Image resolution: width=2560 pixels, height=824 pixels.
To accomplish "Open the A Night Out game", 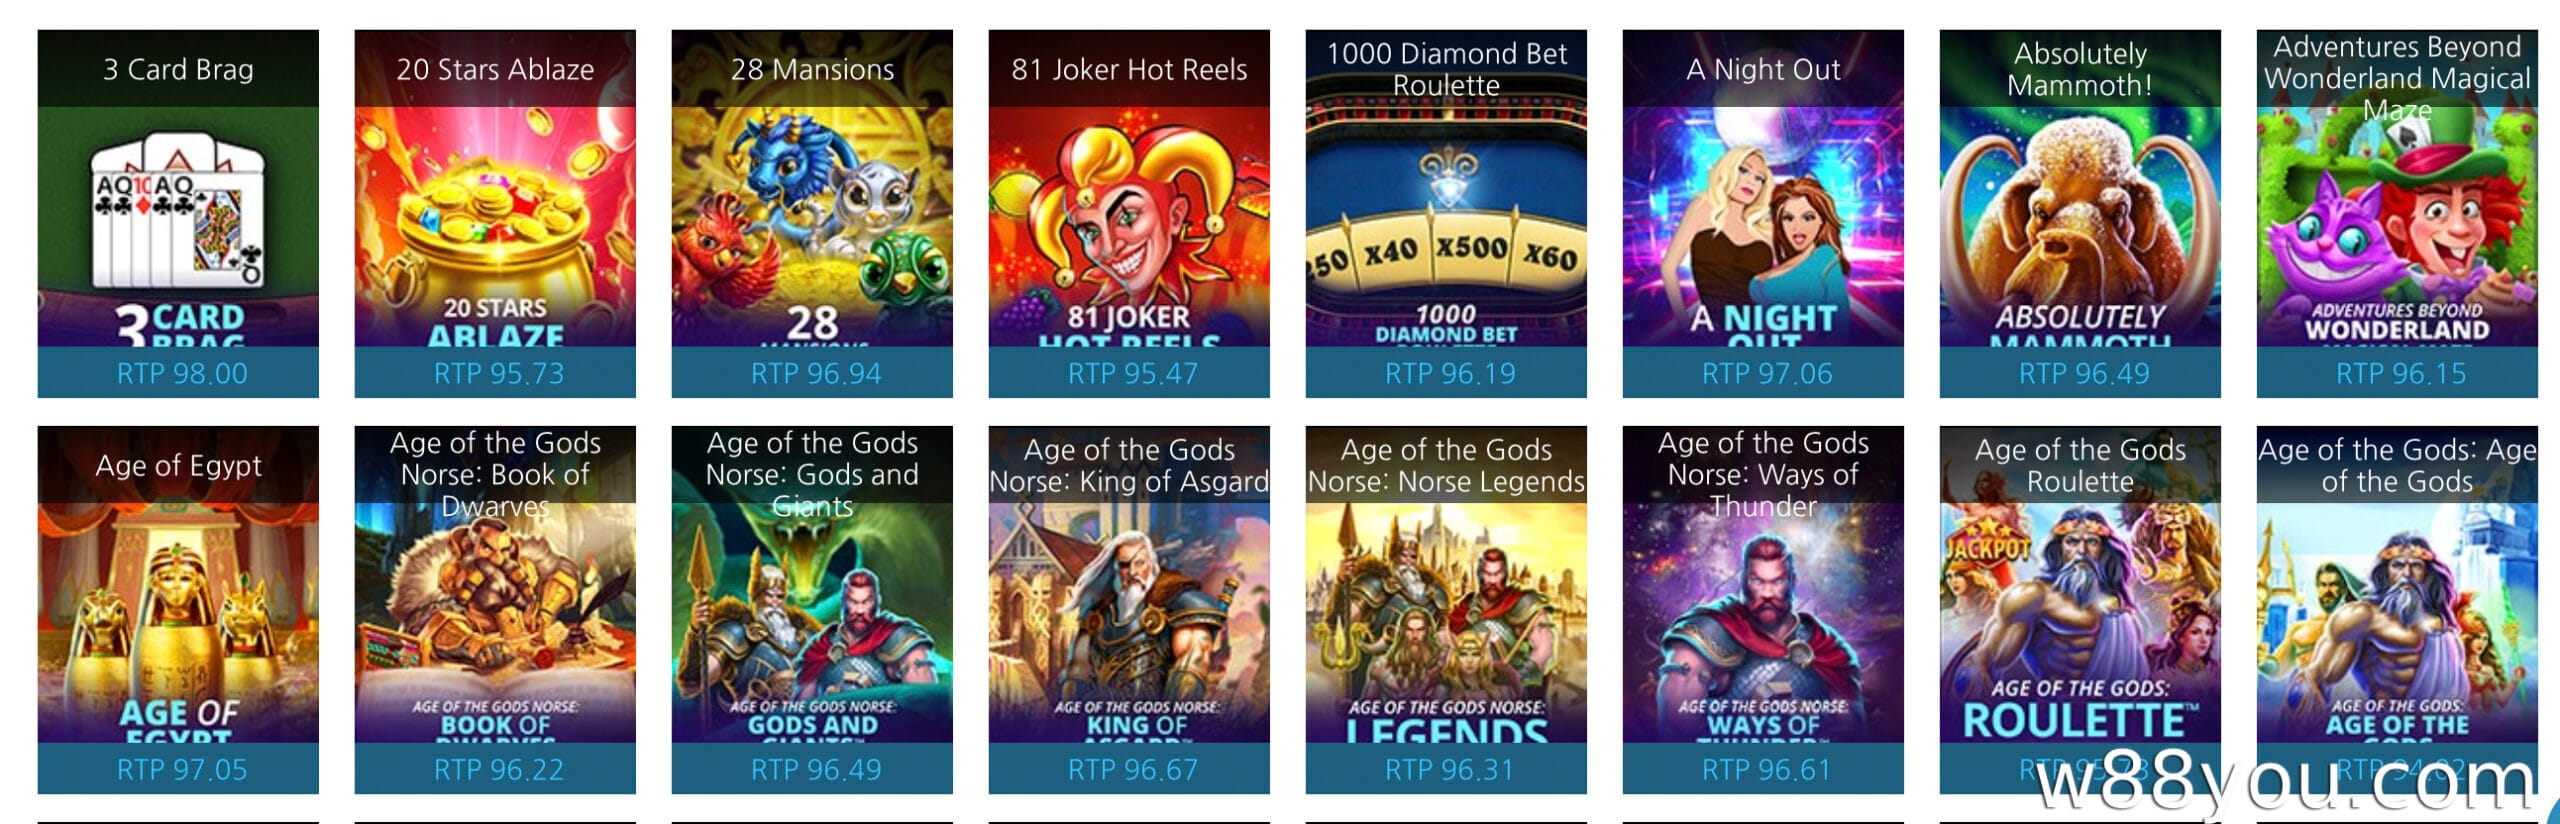I will [x=1763, y=213].
